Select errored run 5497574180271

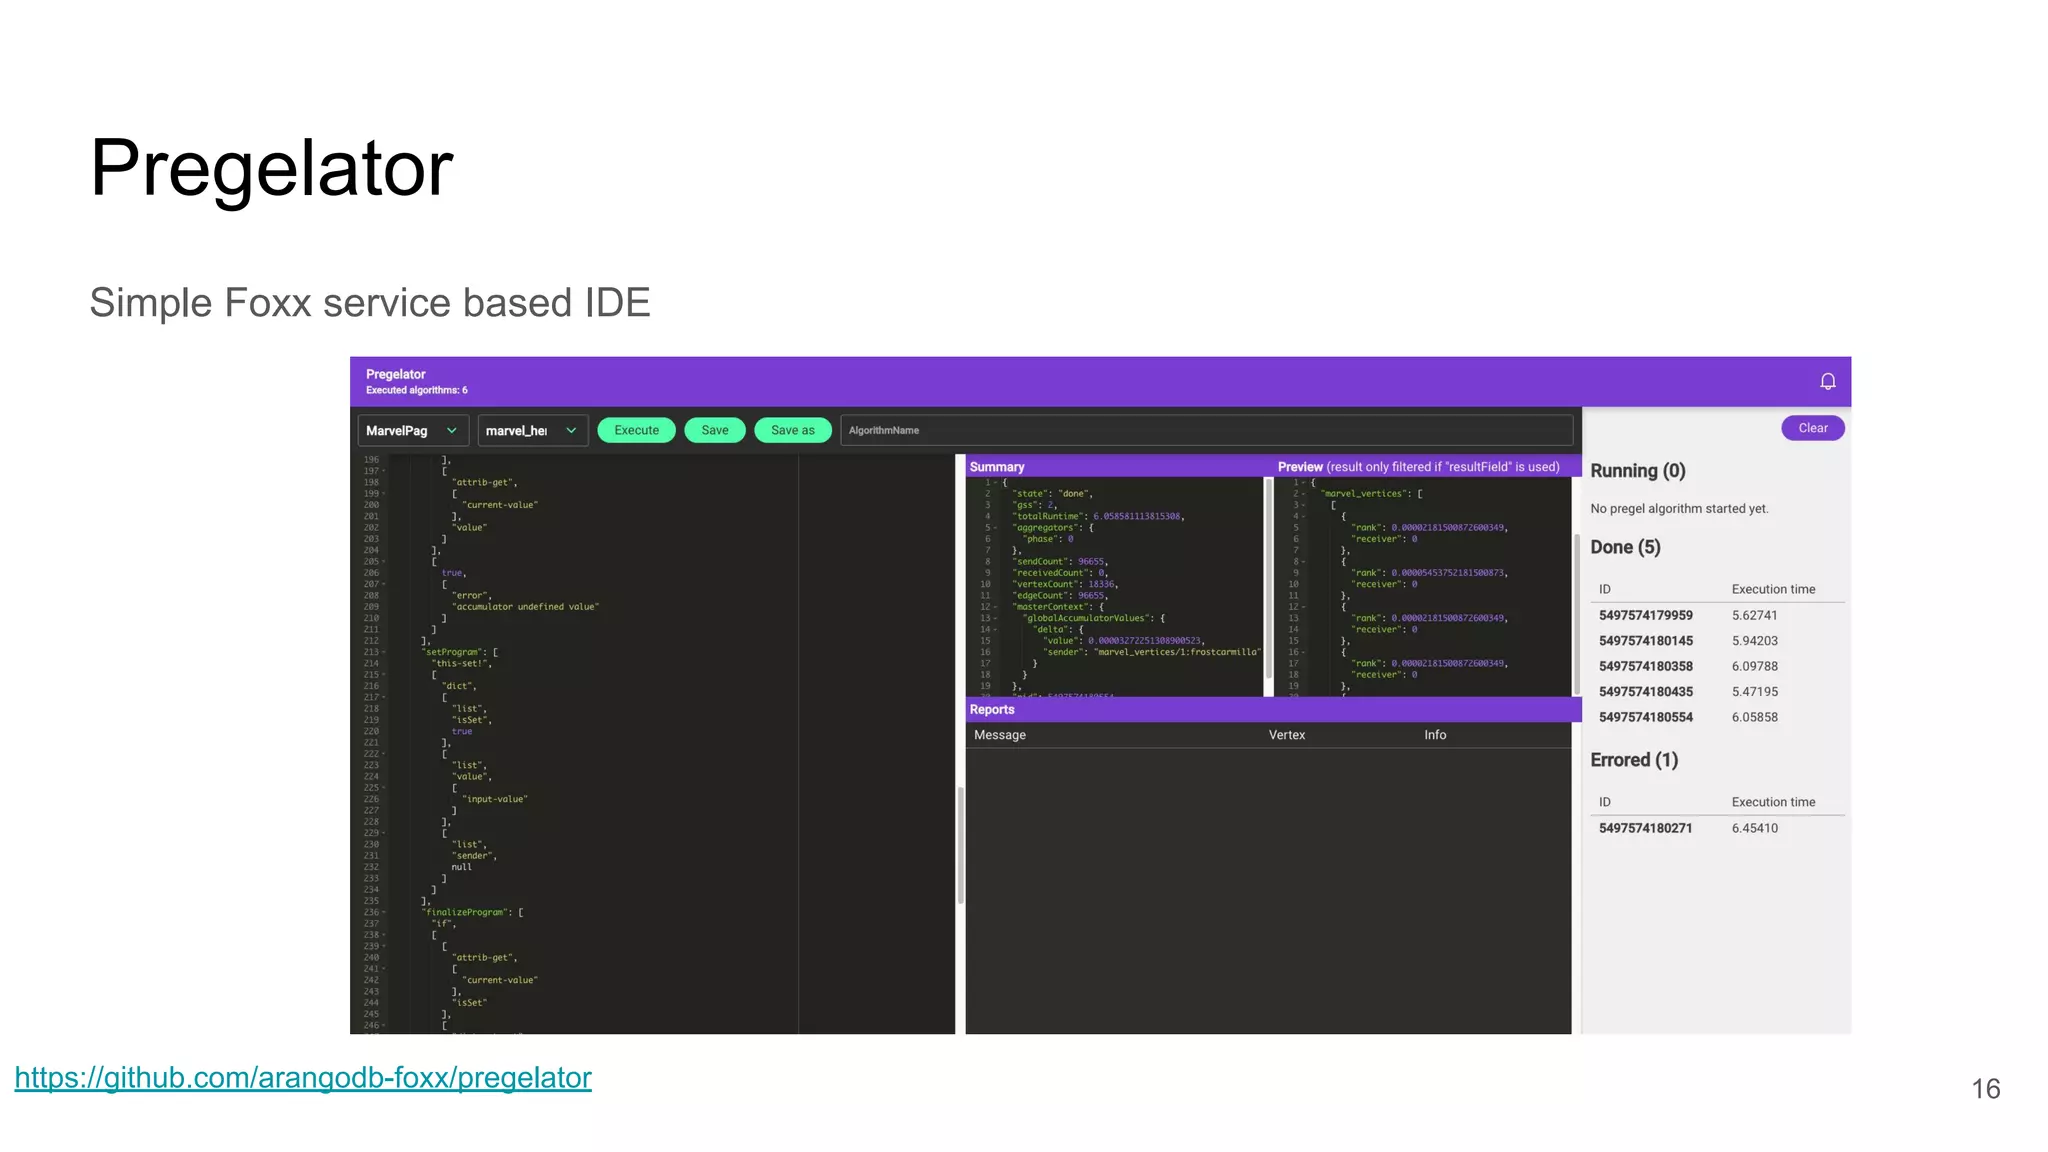(1645, 828)
